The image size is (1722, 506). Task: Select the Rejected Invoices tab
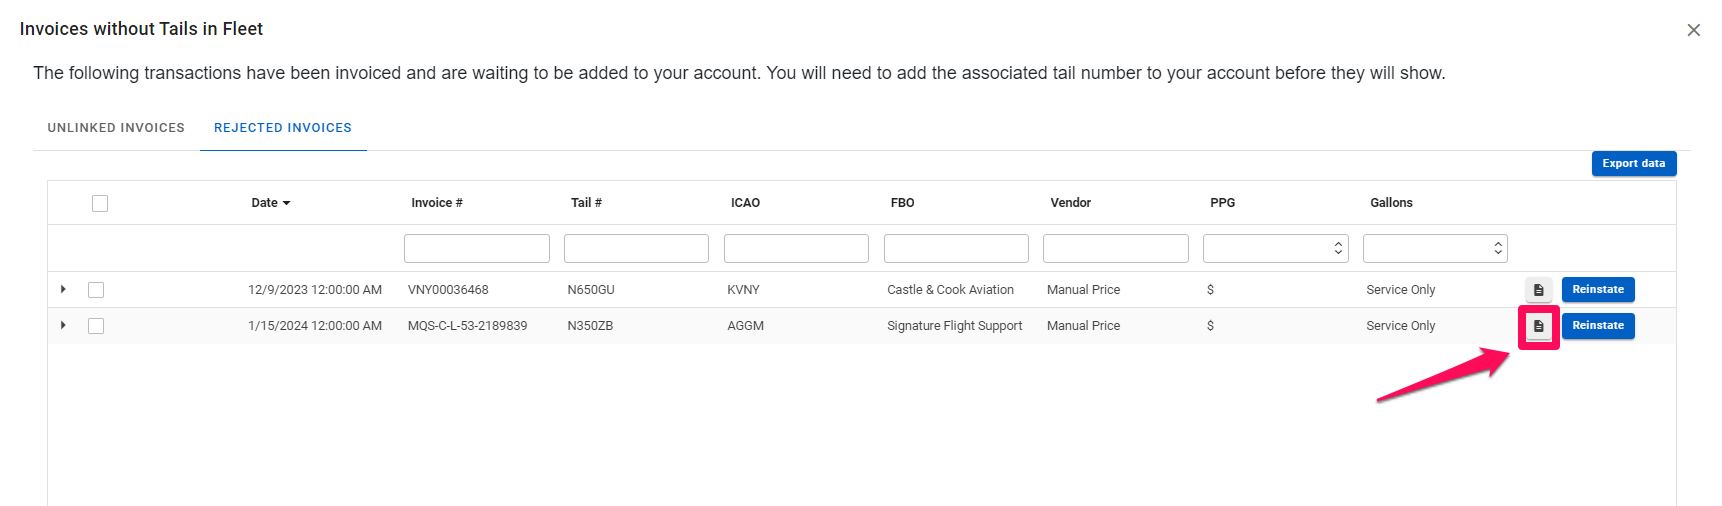tap(283, 128)
